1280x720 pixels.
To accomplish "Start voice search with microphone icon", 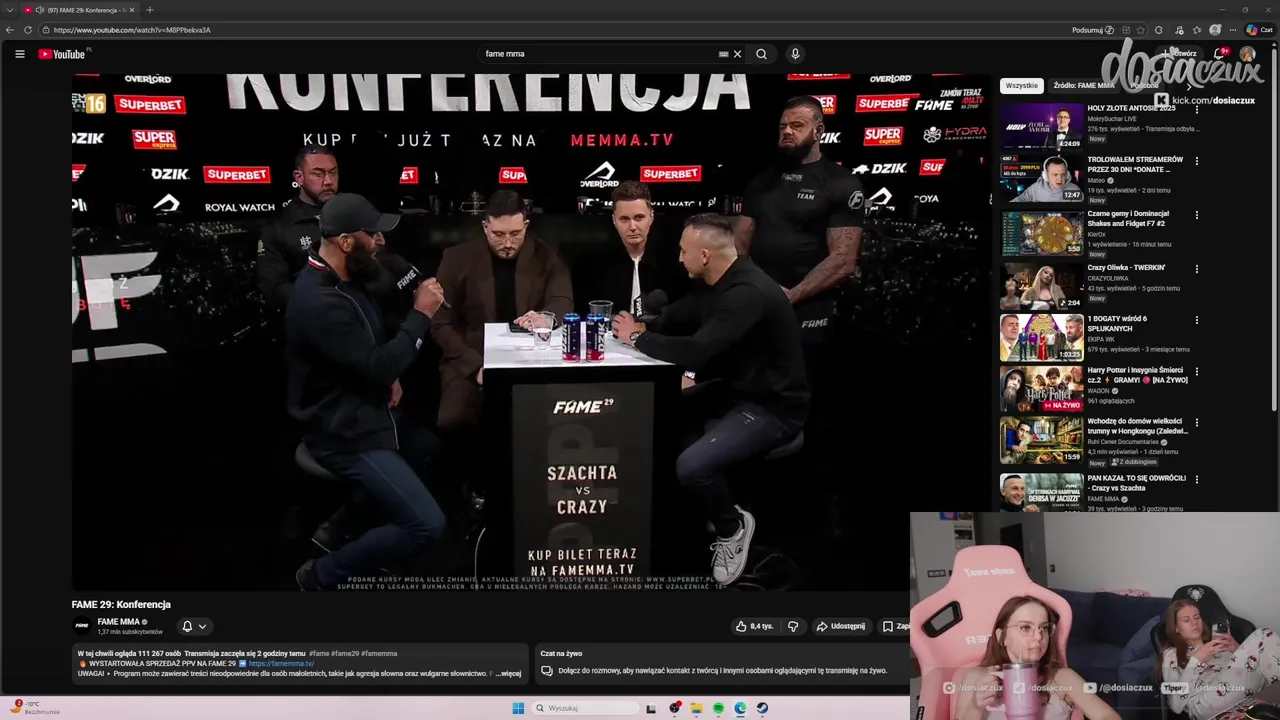I will coord(795,54).
